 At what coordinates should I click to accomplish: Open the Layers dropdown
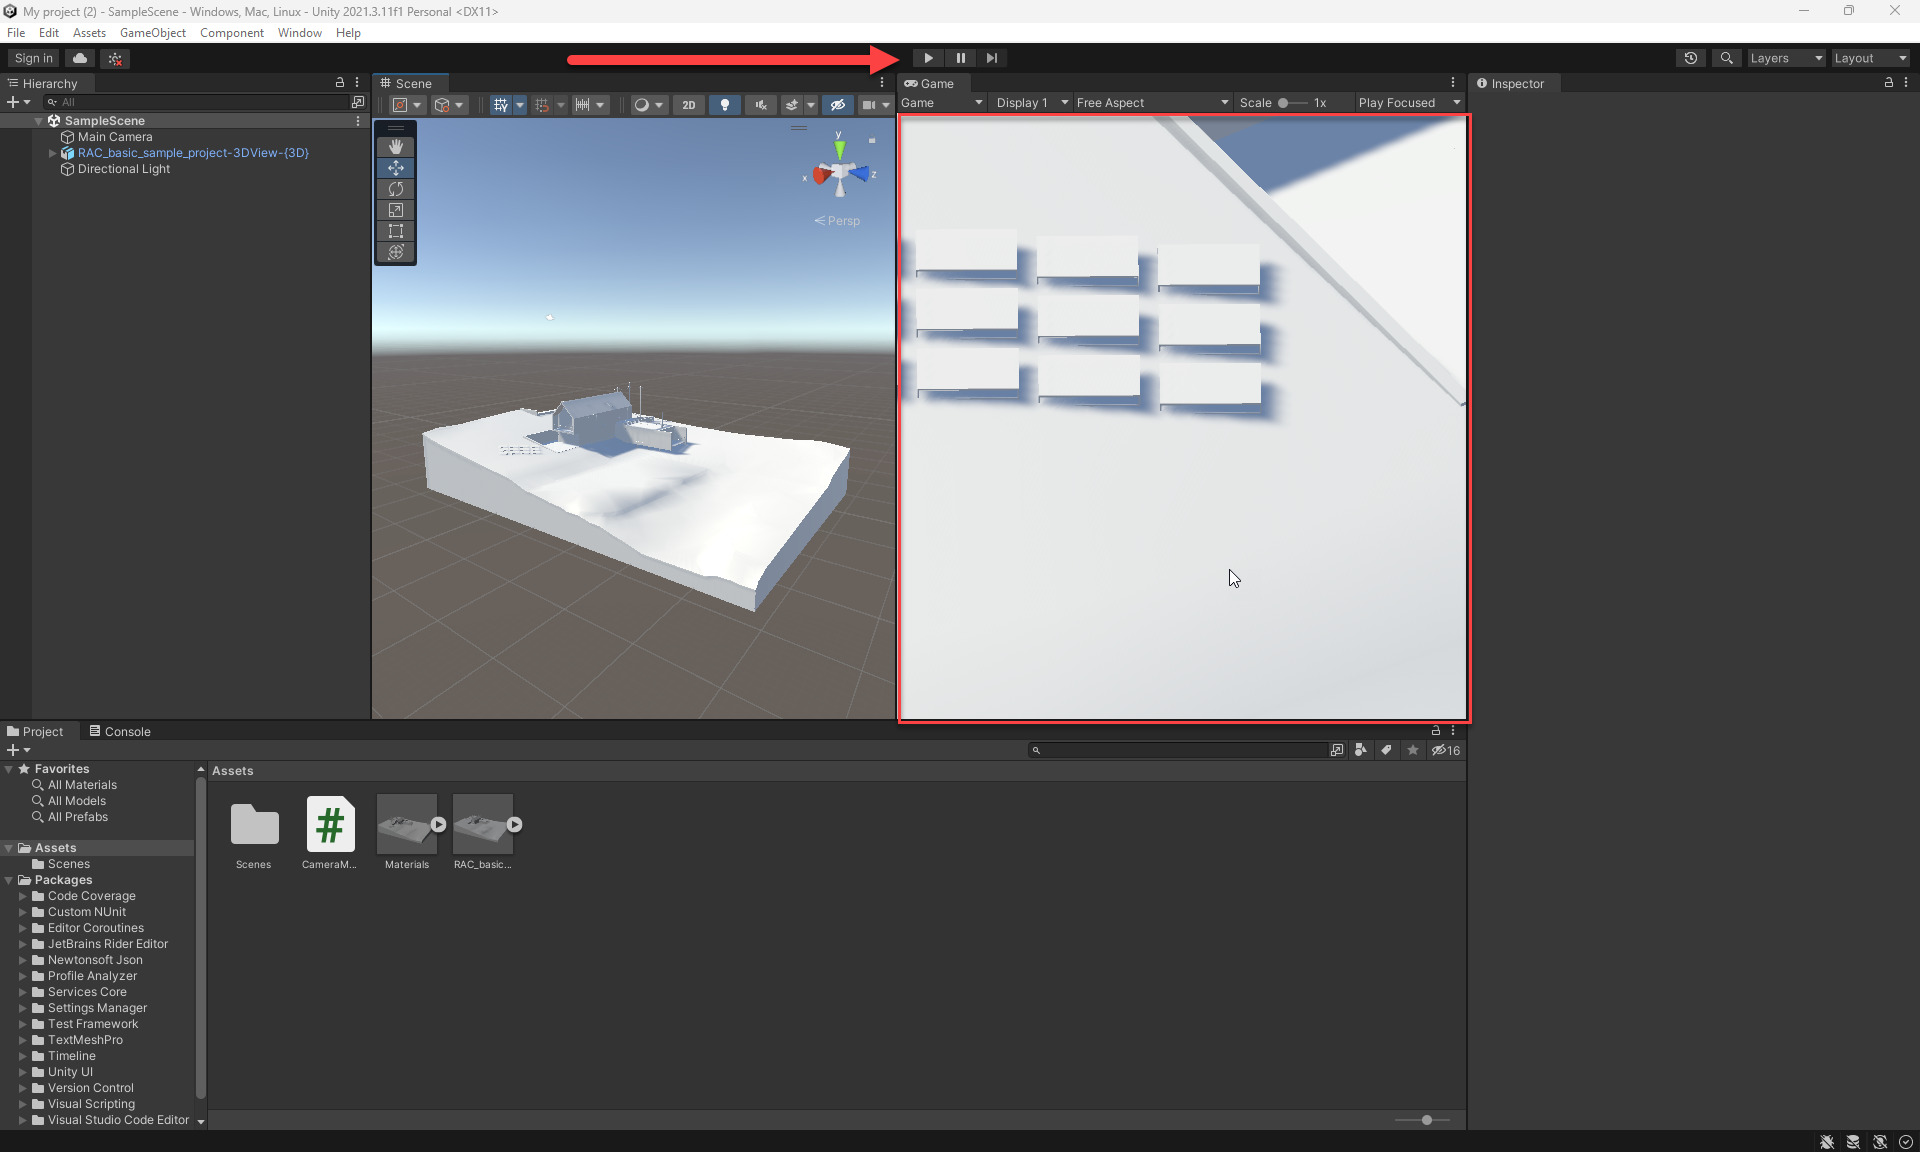[x=1785, y=58]
